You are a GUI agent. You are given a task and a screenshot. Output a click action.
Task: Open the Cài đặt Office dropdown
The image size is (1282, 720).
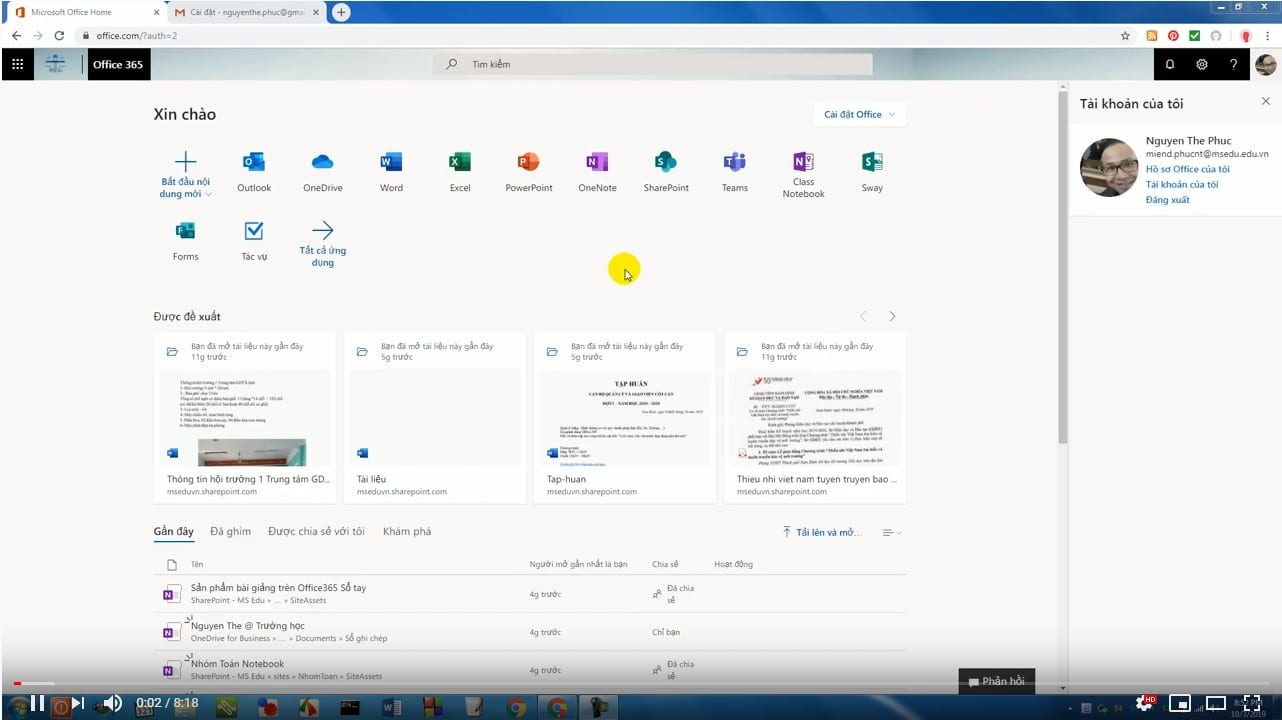click(860, 114)
